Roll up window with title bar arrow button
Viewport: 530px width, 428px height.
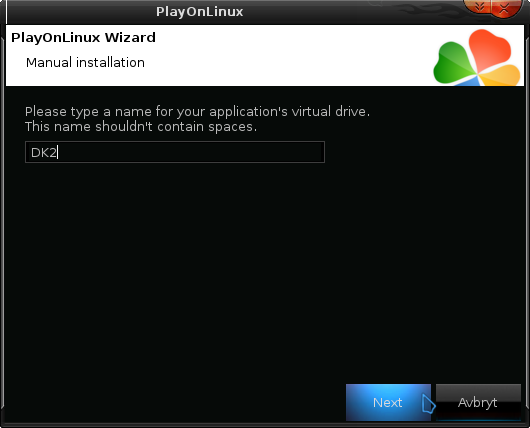coord(479,7)
